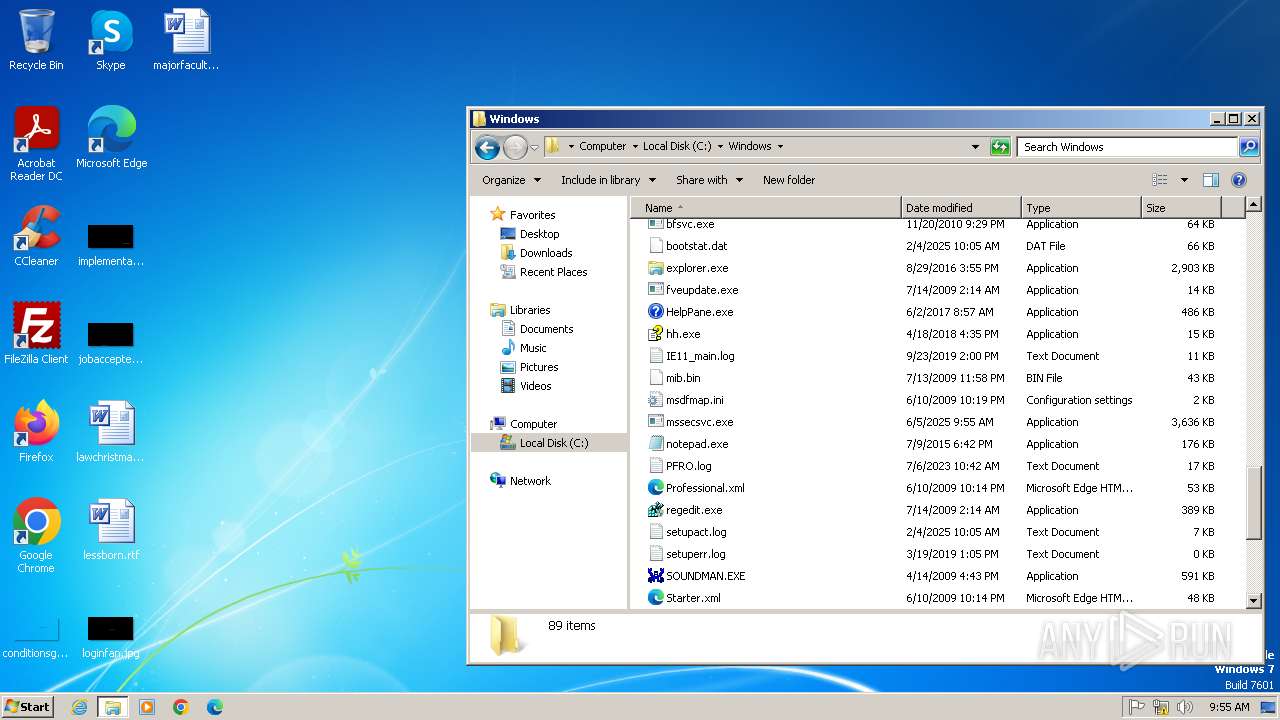The width and height of the screenshot is (1280, 720).
Task: Select Computer in the navigation pane
Action: (x=533, y=424)
